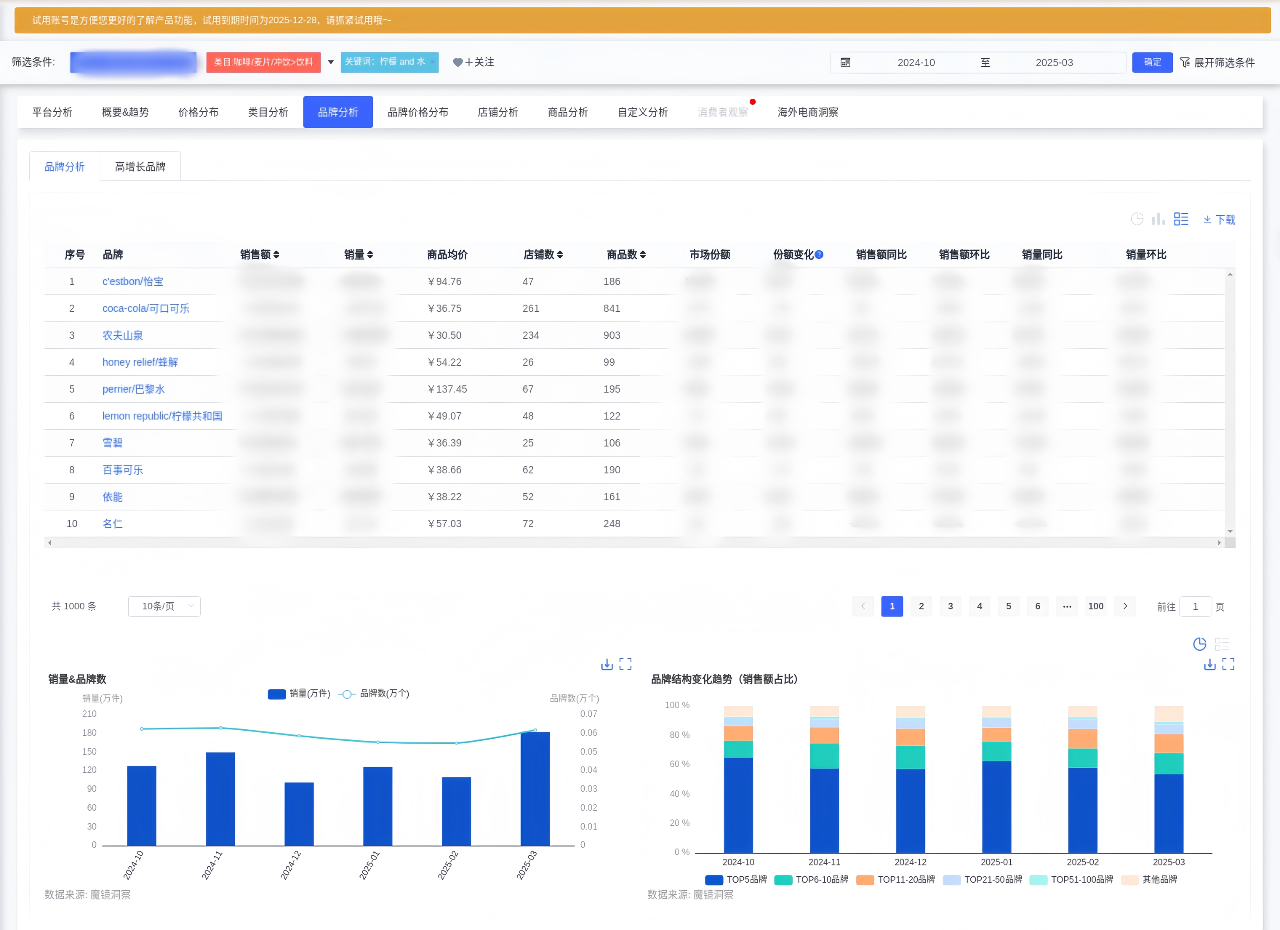Open the dropdown arrow after category filter tag
This screenshot has width=1280, height=930.
click(x=331, y=62)
